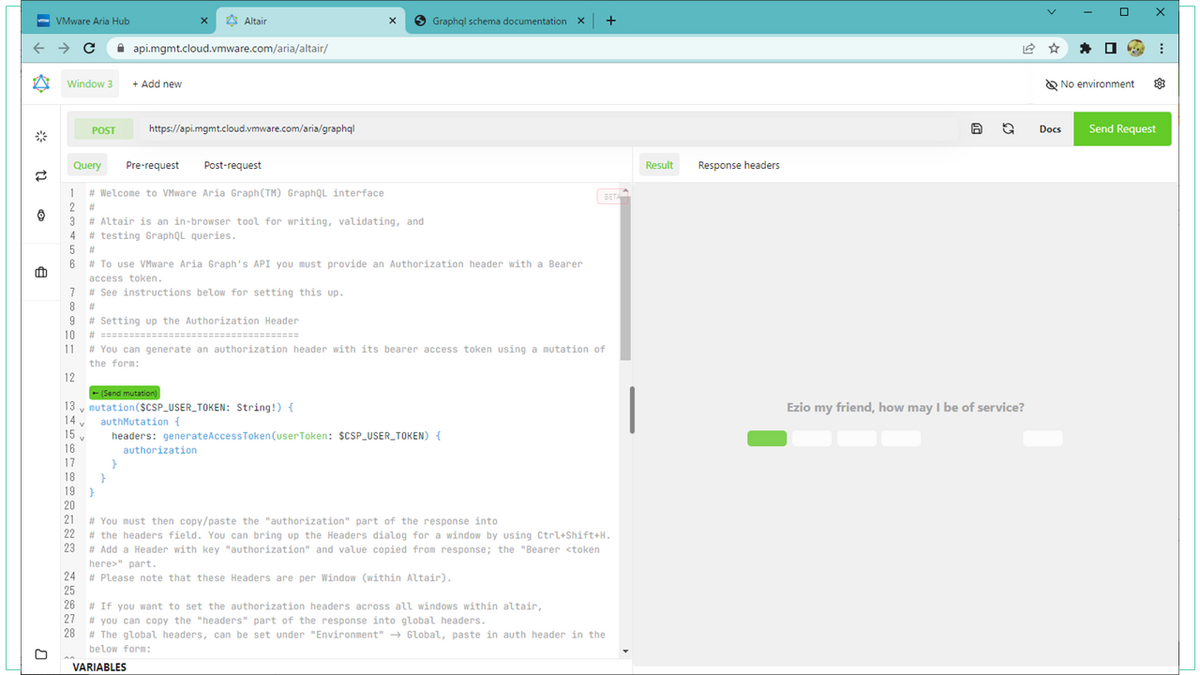Open the tab search chevron in title bar
The height and width of the screenshot is (675, 1200).
click(1052, 12)
